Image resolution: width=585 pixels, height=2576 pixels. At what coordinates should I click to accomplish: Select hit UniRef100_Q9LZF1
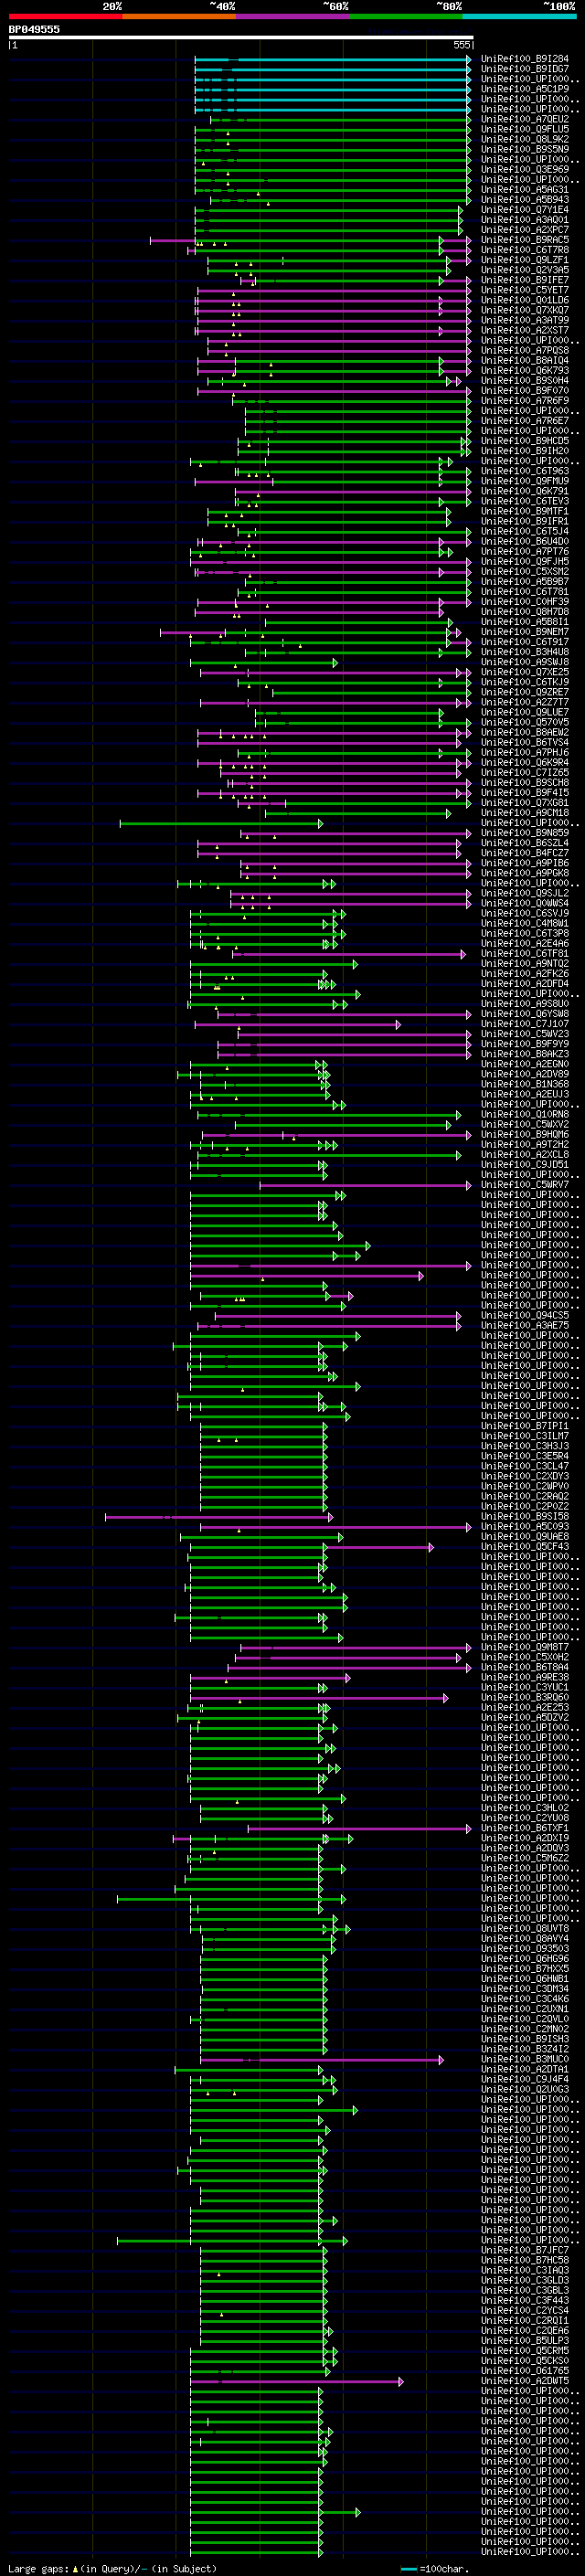[x=524, y=260]
